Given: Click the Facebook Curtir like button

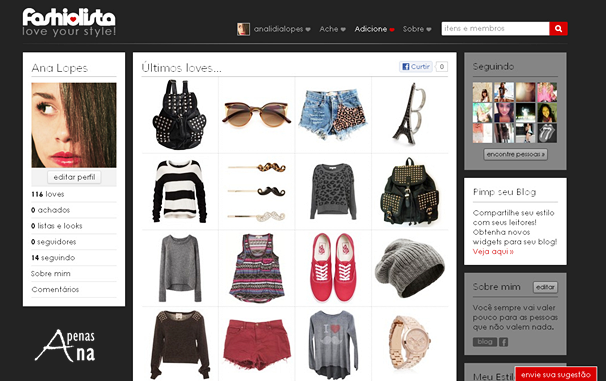Looking at the screenshot, I should pos(415,66).
